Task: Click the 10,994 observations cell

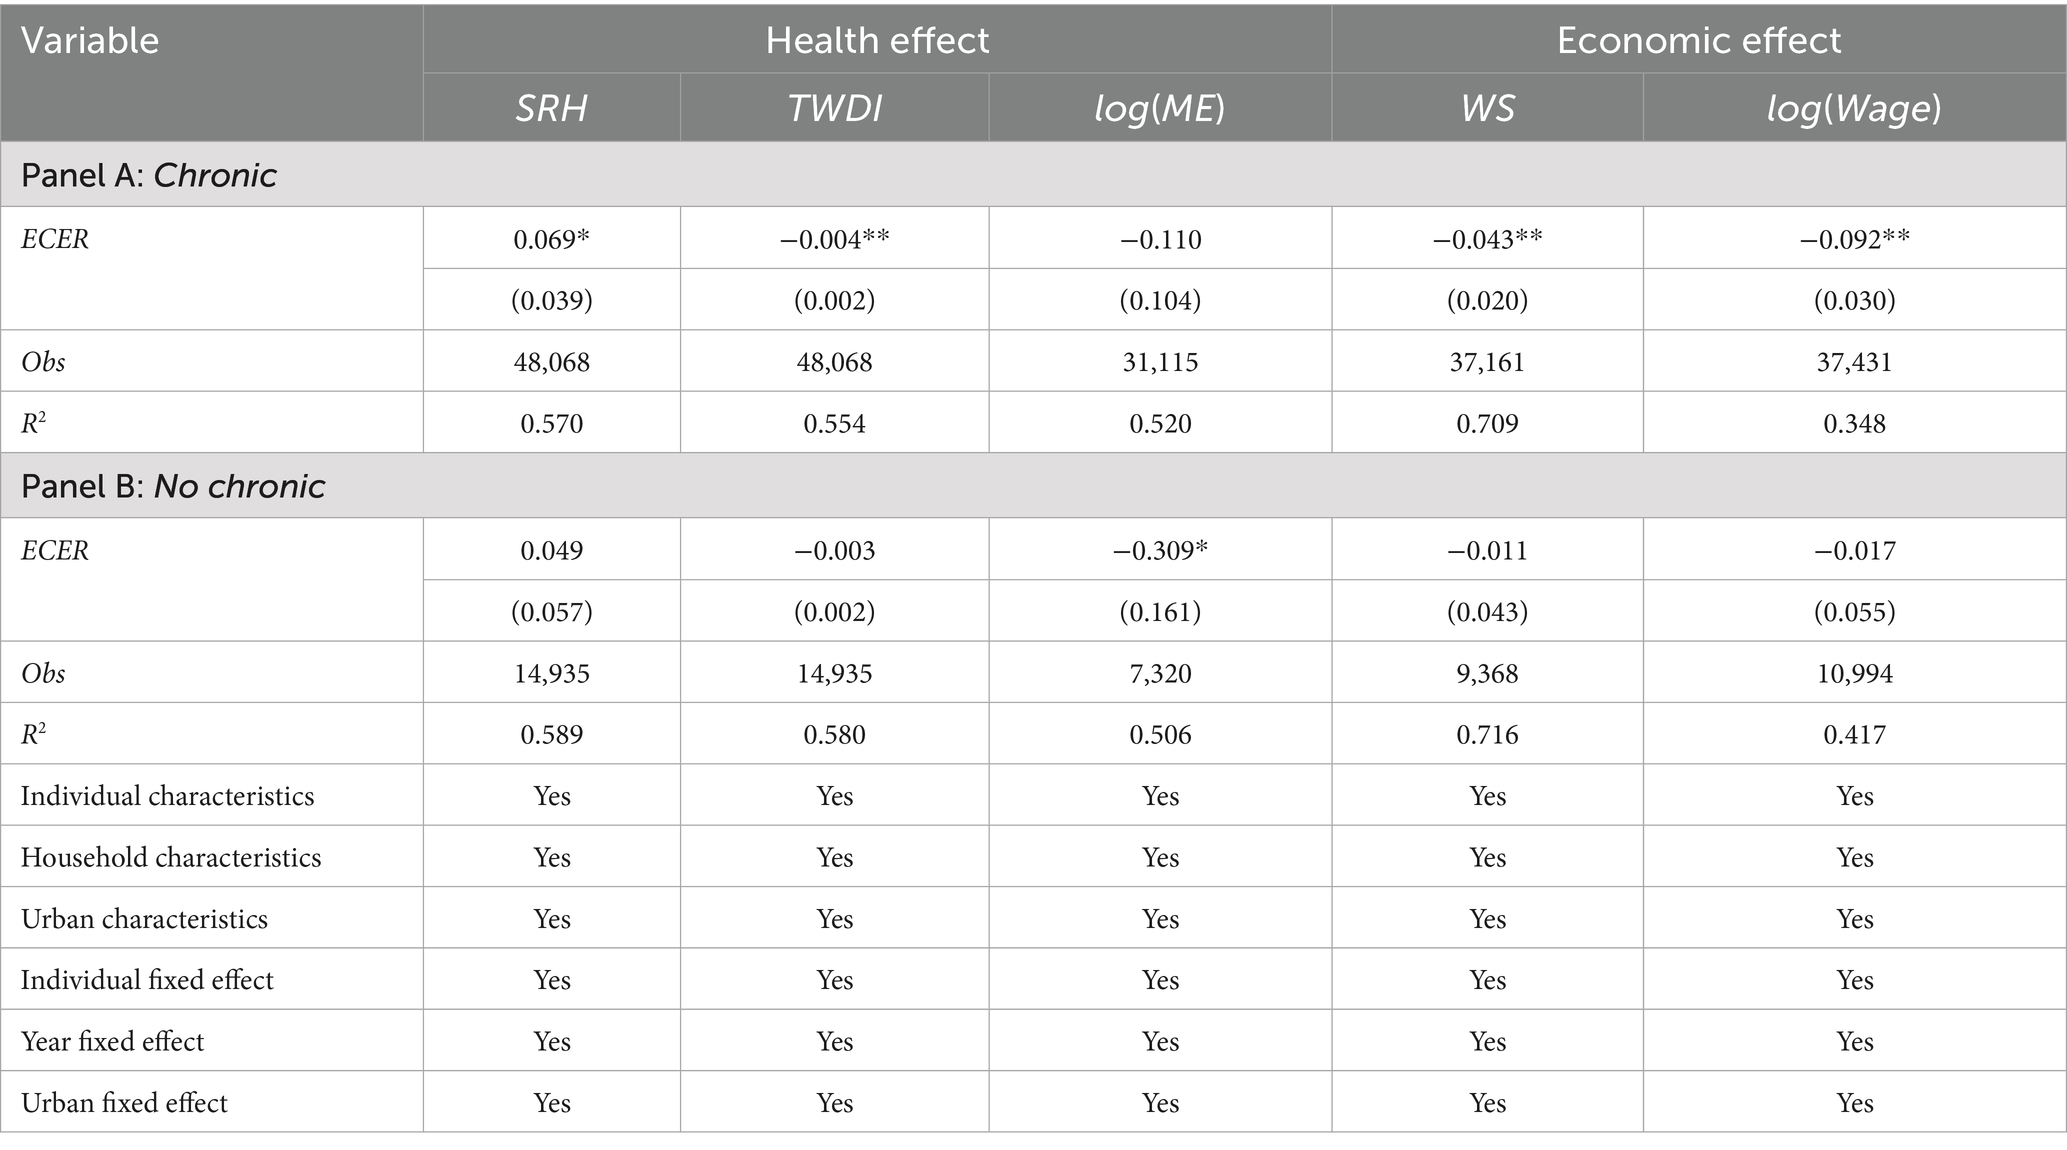Action: point(1854,673)
